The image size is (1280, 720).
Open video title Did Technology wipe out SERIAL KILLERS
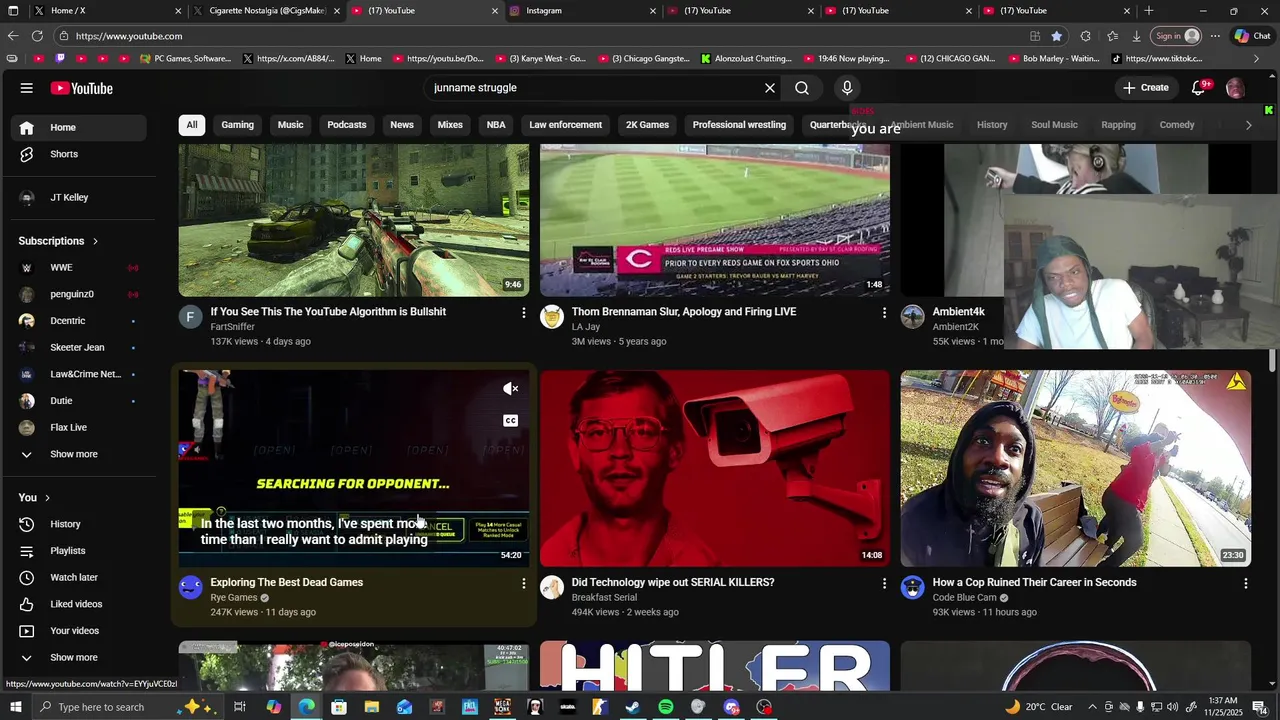click(x=673, y=582)
